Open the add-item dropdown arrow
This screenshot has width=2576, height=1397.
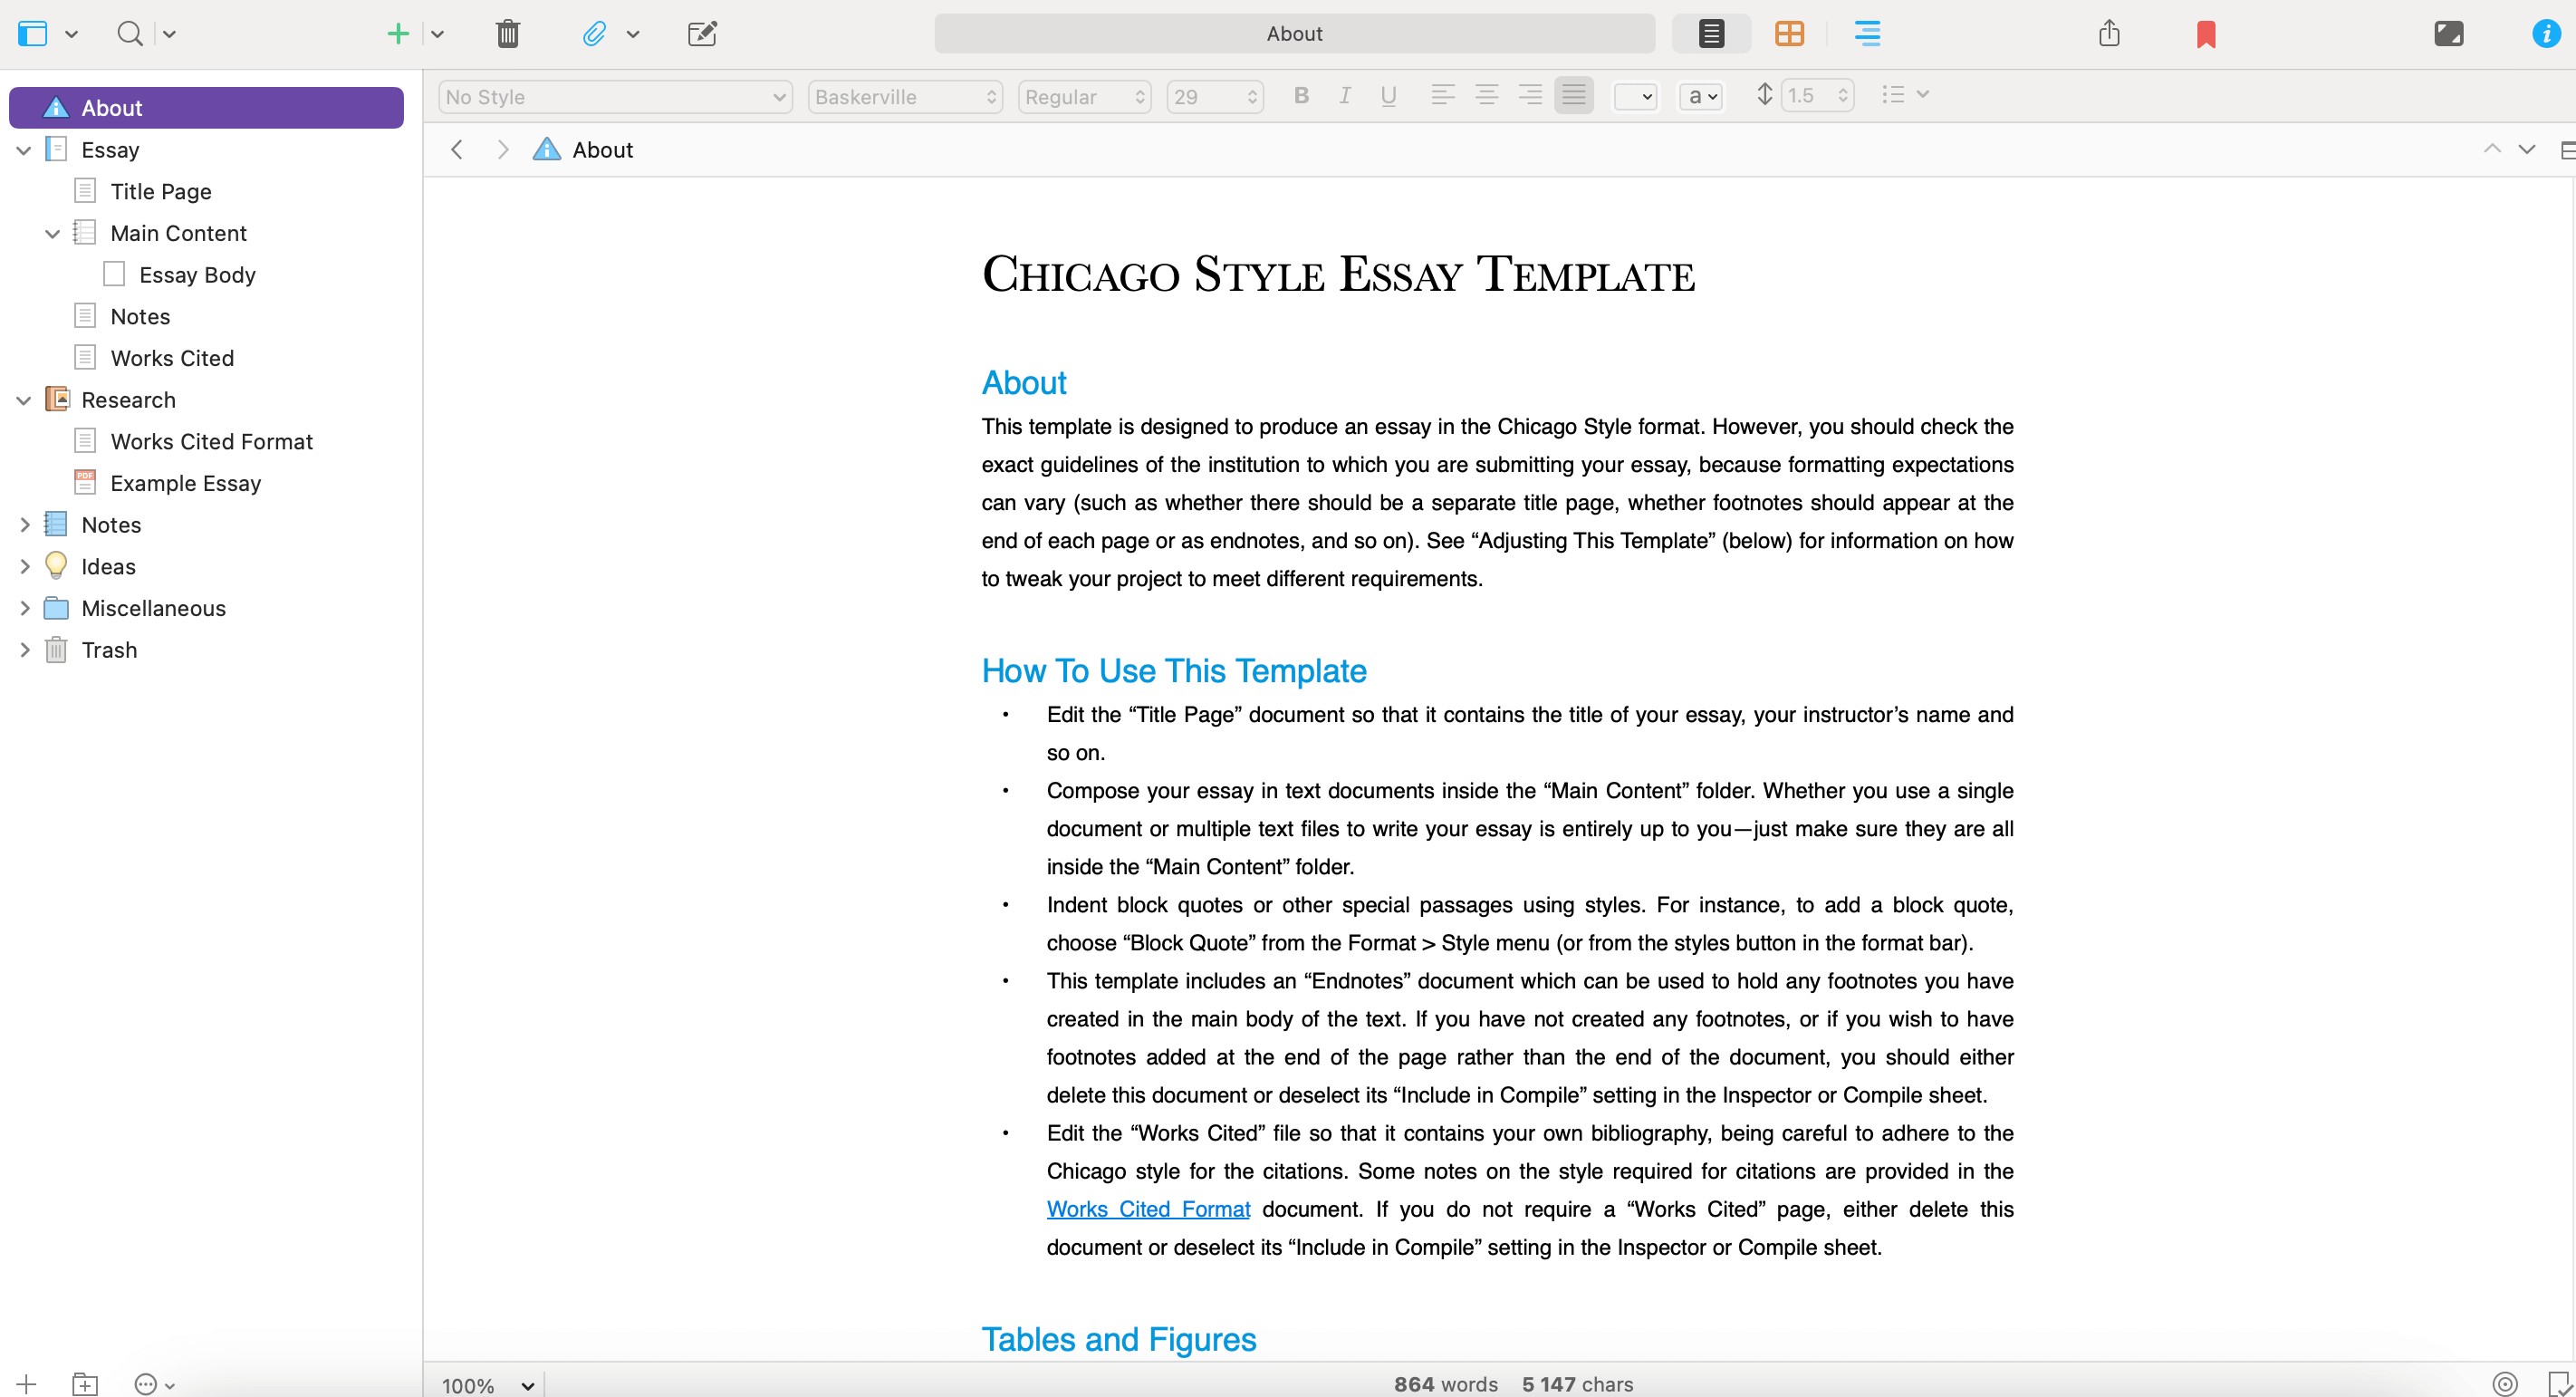438,34
